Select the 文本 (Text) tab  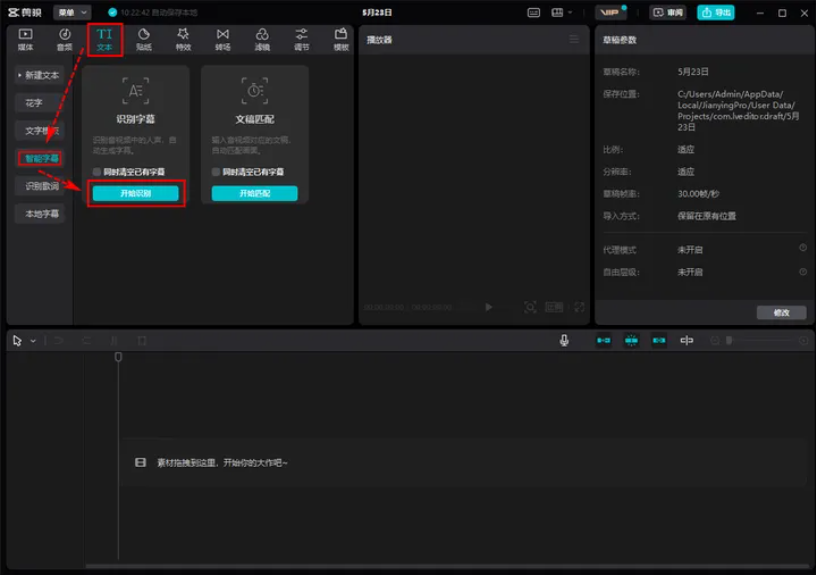(104, 39)
